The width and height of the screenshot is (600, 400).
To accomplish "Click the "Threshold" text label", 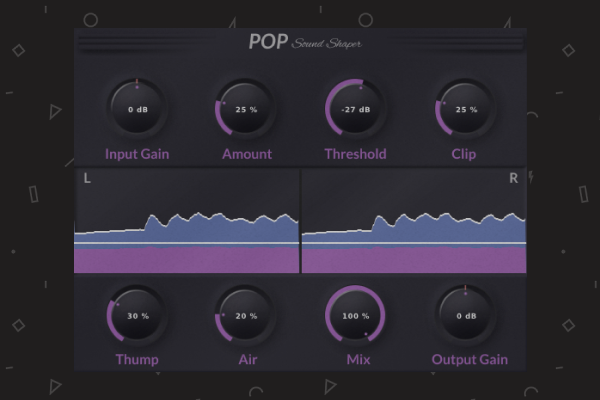I will pos(355,154).
